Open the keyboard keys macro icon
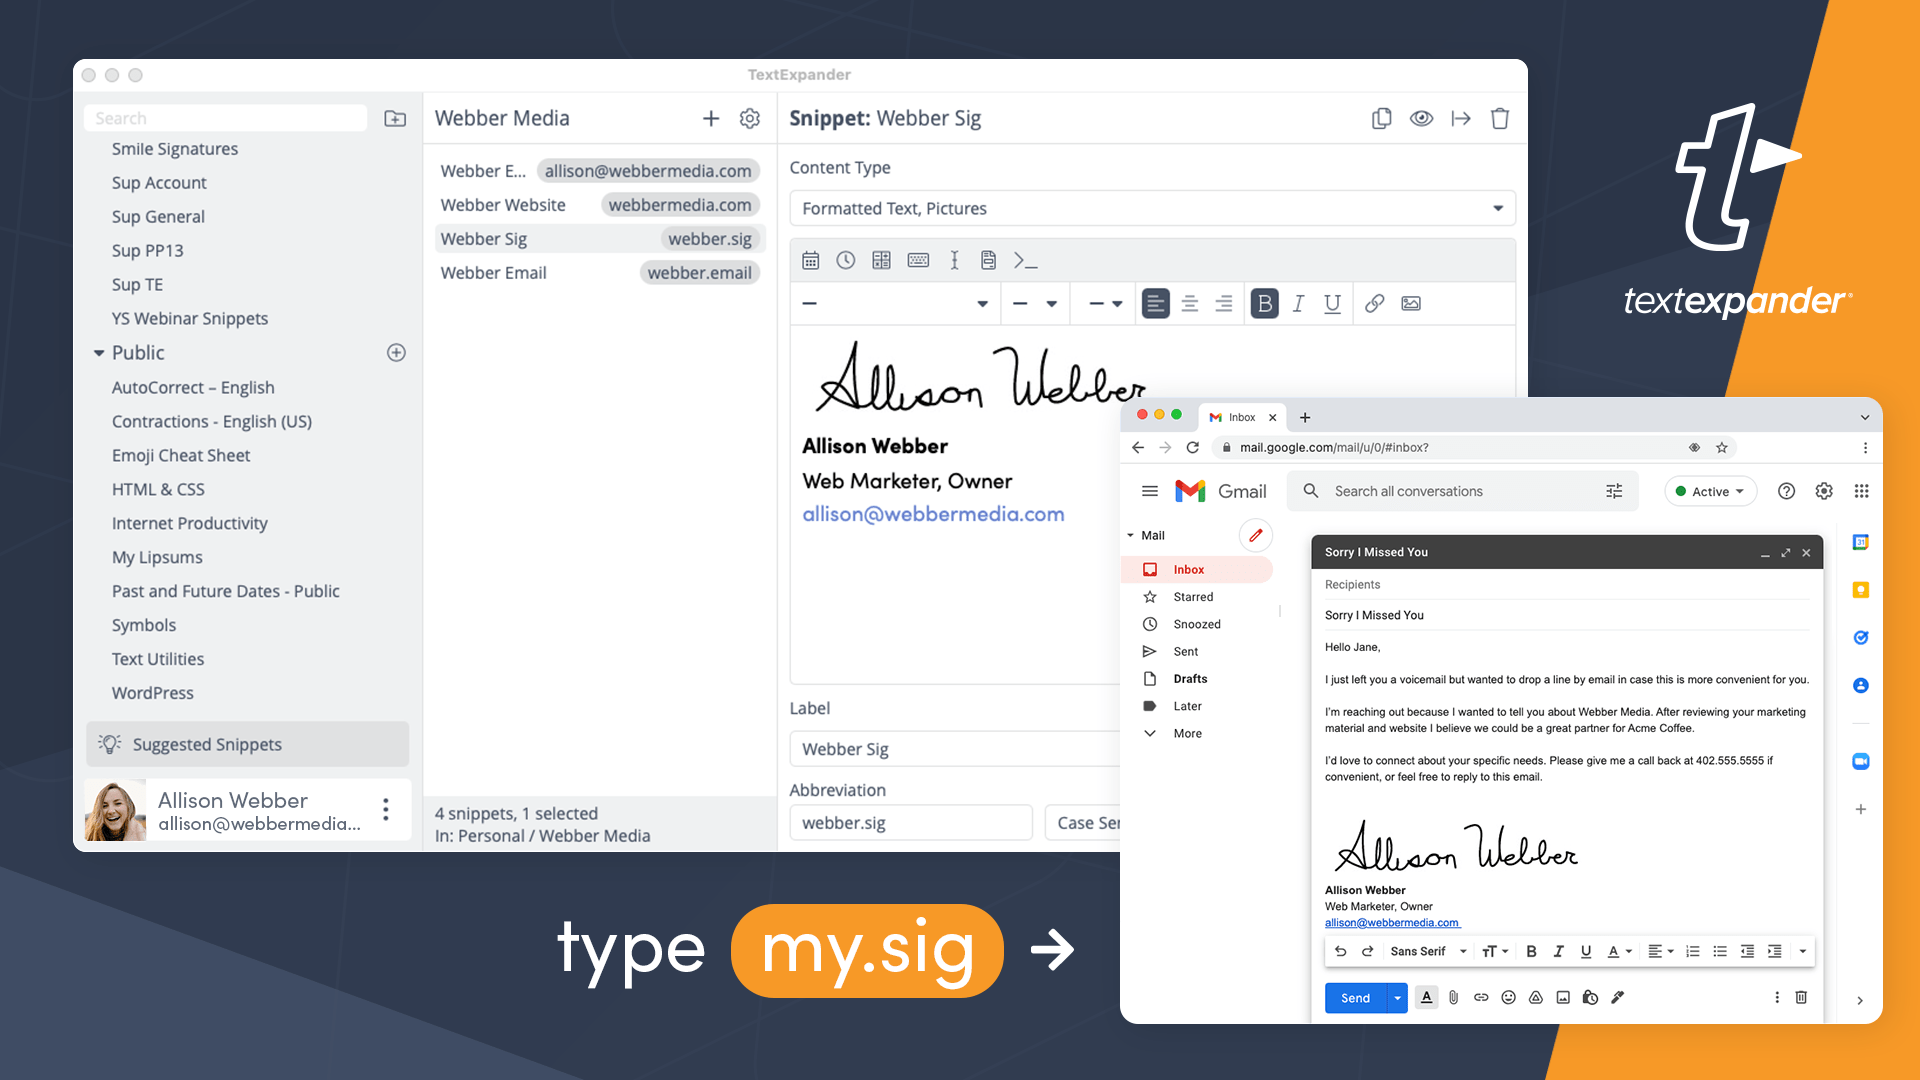 pyautogui.click(x=918, y=260)
